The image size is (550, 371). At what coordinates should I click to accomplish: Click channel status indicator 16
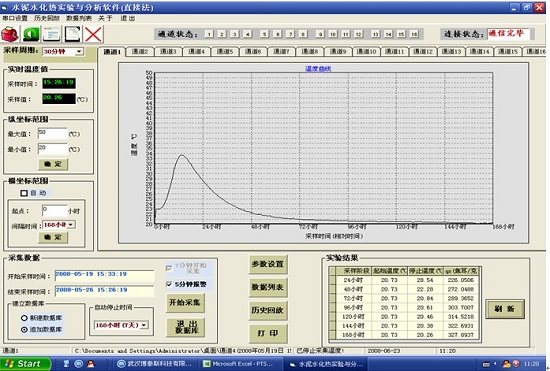click(414, 34)
